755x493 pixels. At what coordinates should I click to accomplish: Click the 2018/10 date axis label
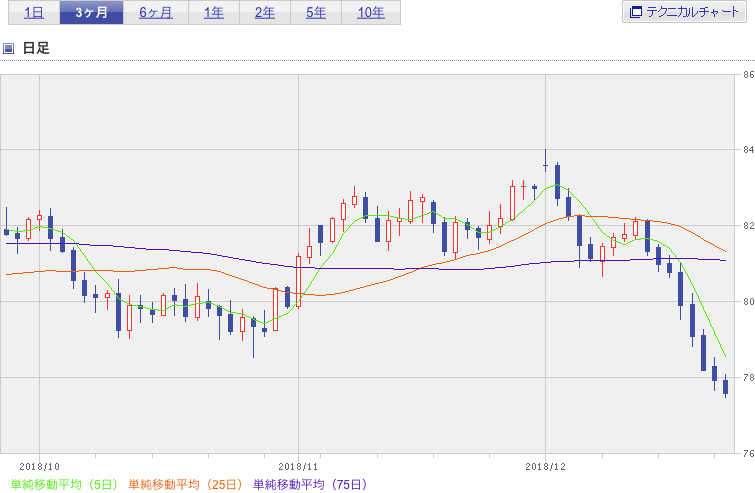(39, 467)
